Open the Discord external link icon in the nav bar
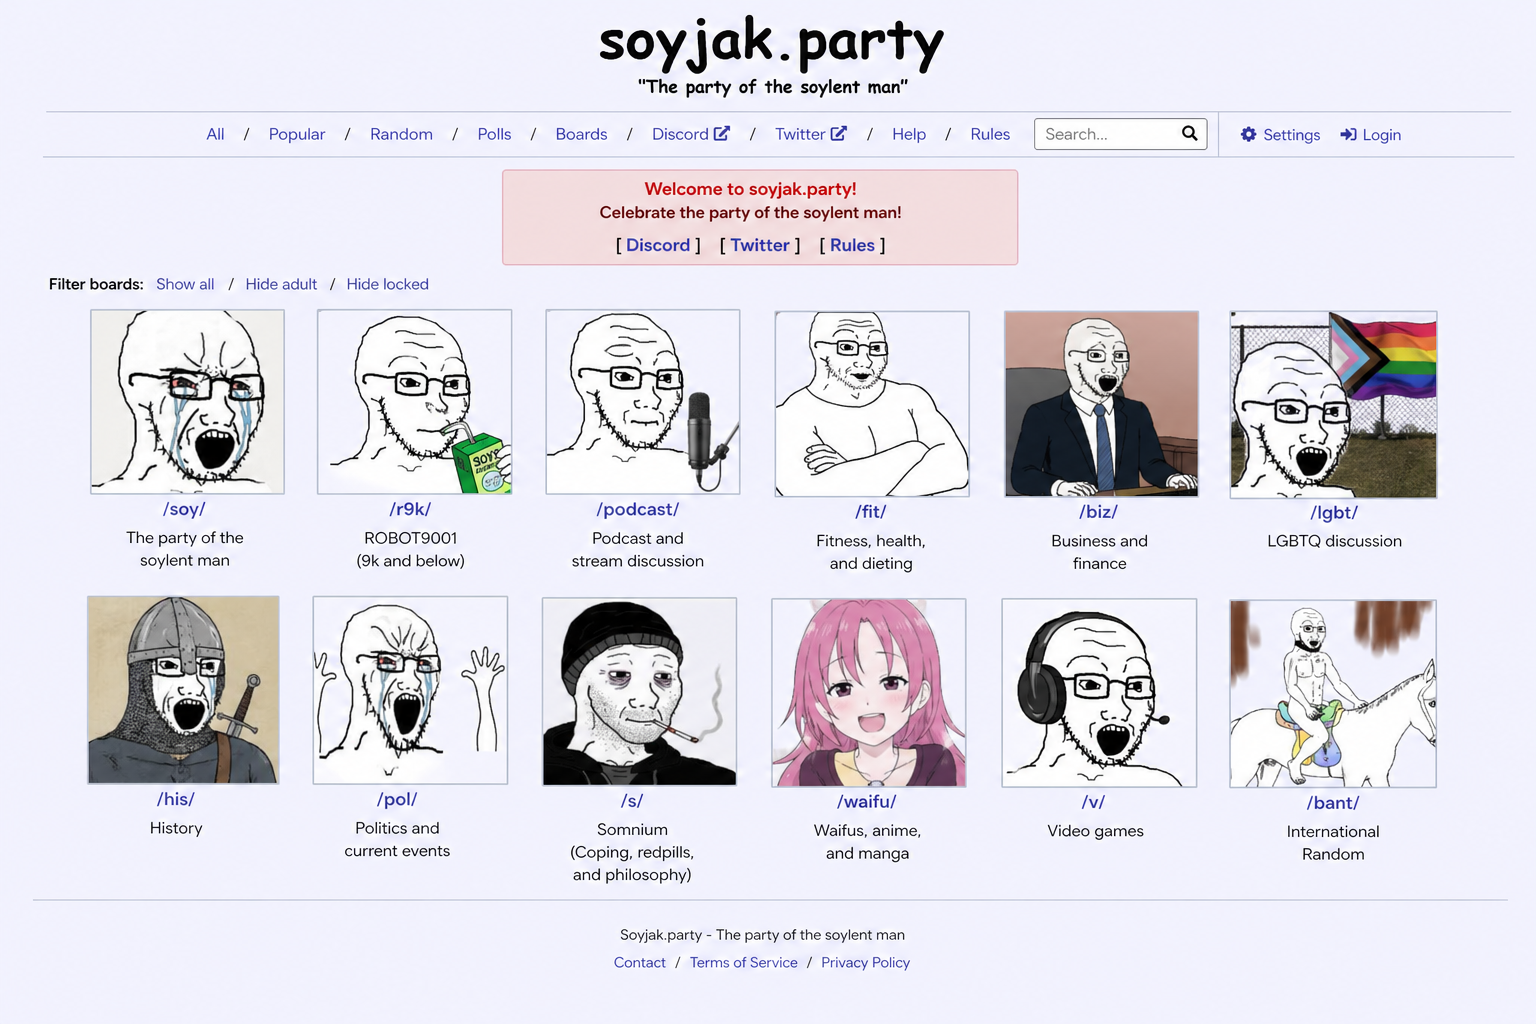This screenshot has height=1024, width=1536. tap(721, 133)
